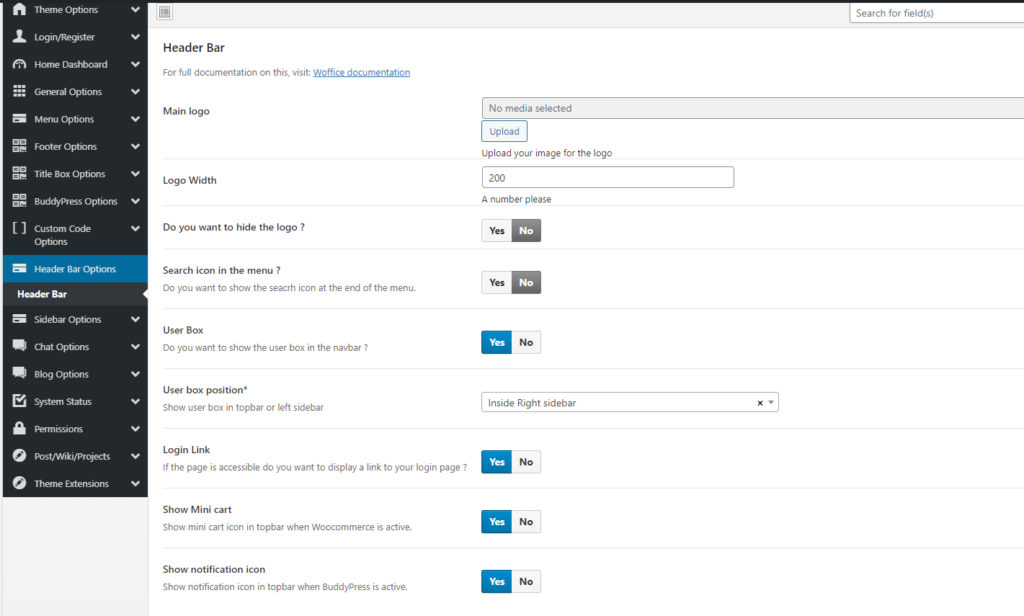Click the Login/Register user icon
Viewport: 1024px width, 616px height.
tap(19, 37)
